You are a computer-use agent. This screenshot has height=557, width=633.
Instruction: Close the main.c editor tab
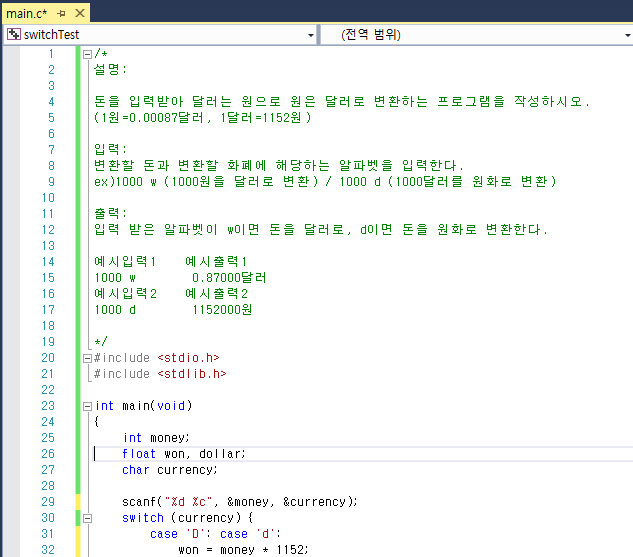[x=80, y=14]
